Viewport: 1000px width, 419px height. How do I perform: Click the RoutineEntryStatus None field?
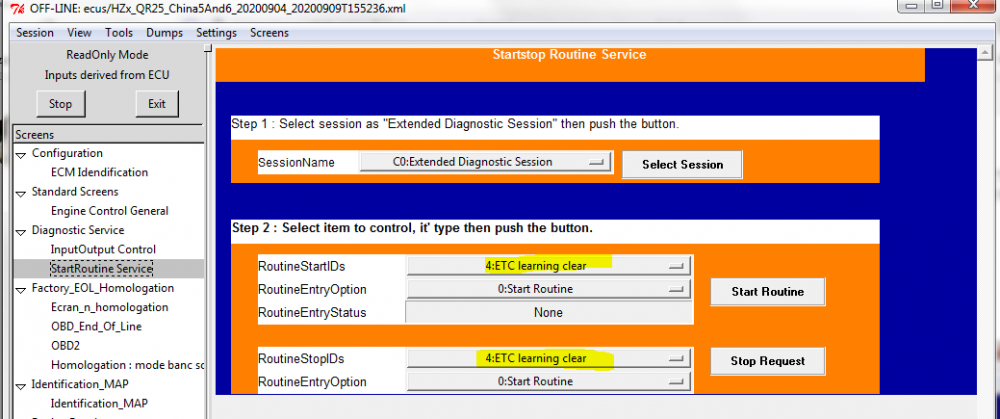pos(548,312)
